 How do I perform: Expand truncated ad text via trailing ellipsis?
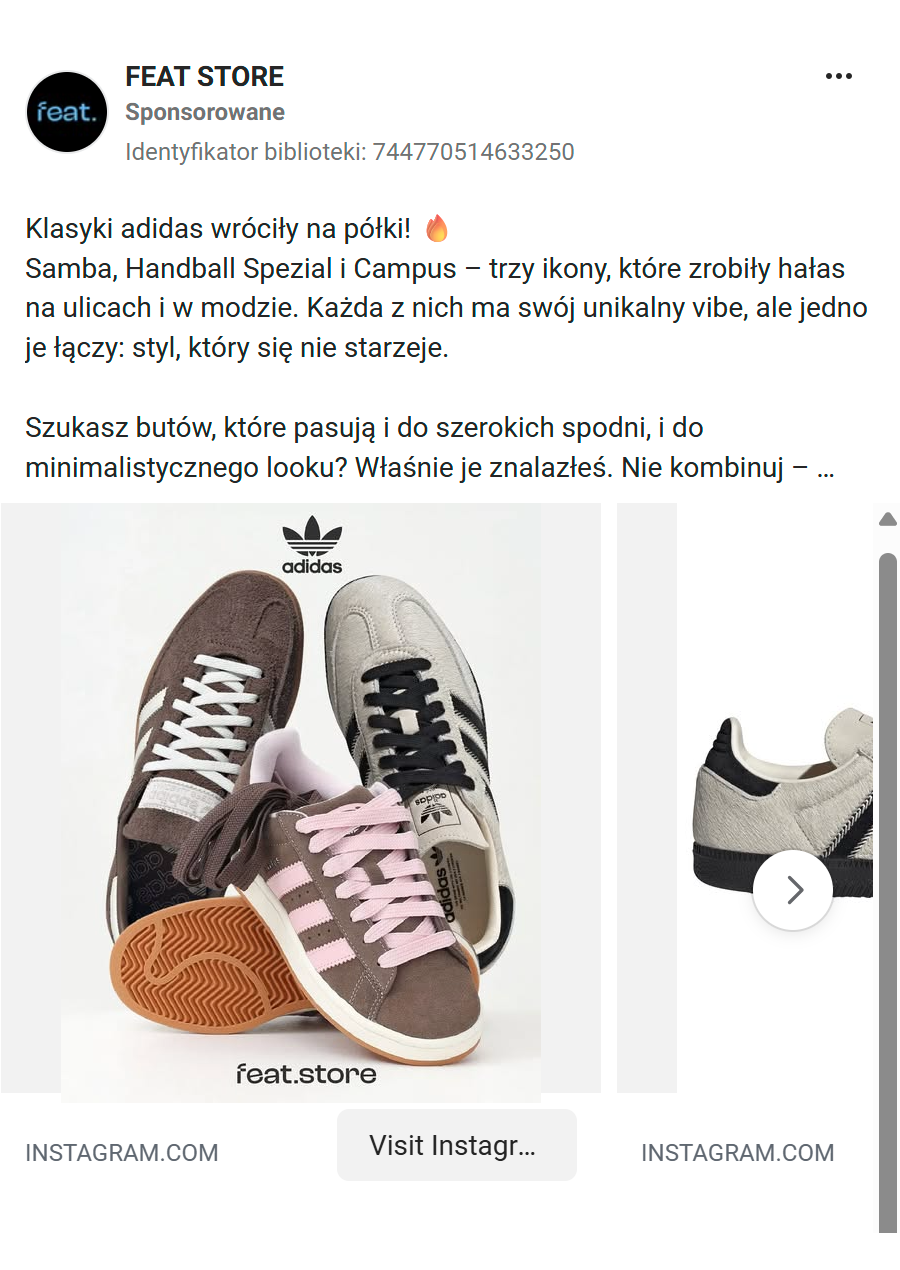pos(825,467)
